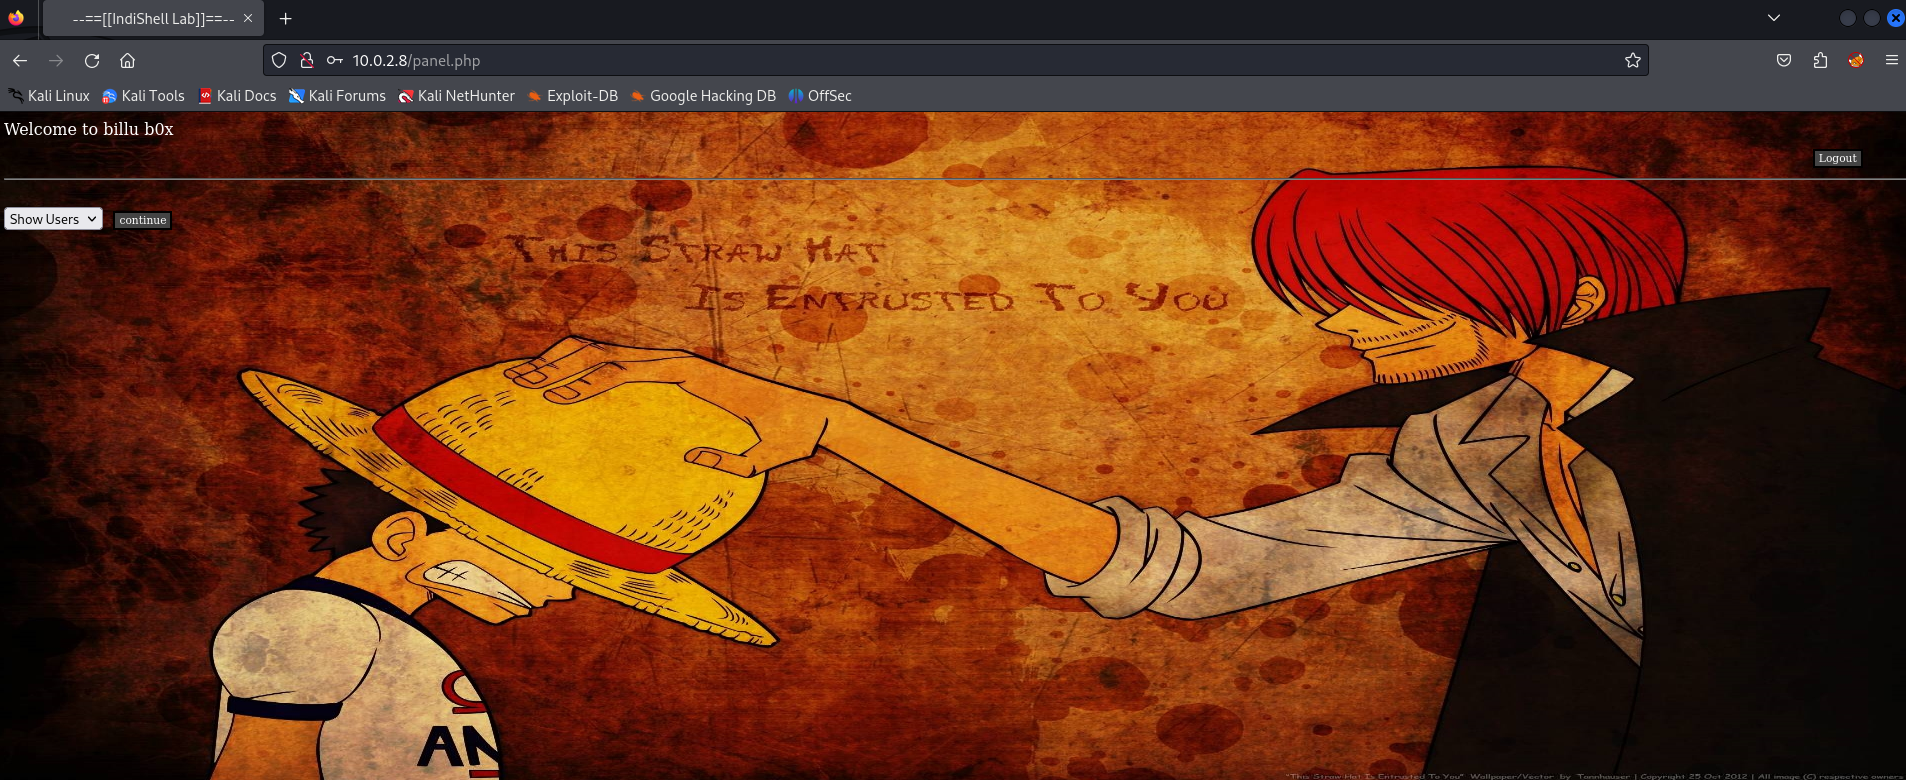Open tracking protection shield info
The image size is (1906, 780).
coord(279,60)
